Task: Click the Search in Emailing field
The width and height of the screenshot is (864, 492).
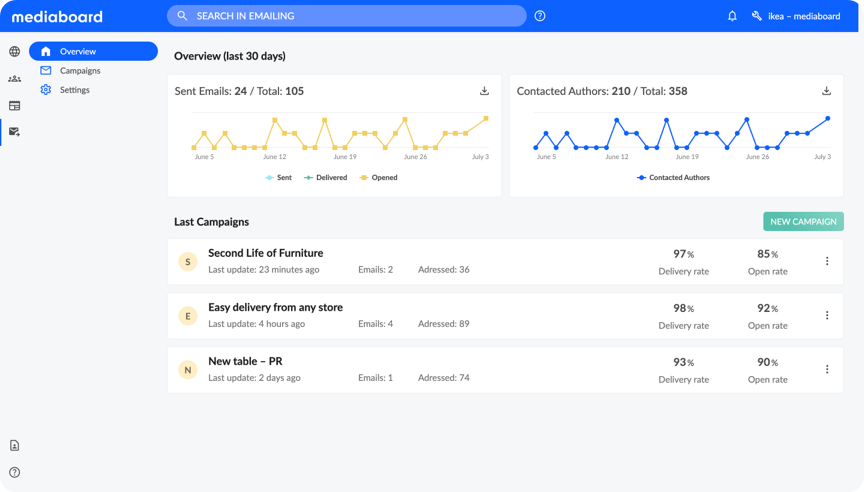Action: [350, 16]
